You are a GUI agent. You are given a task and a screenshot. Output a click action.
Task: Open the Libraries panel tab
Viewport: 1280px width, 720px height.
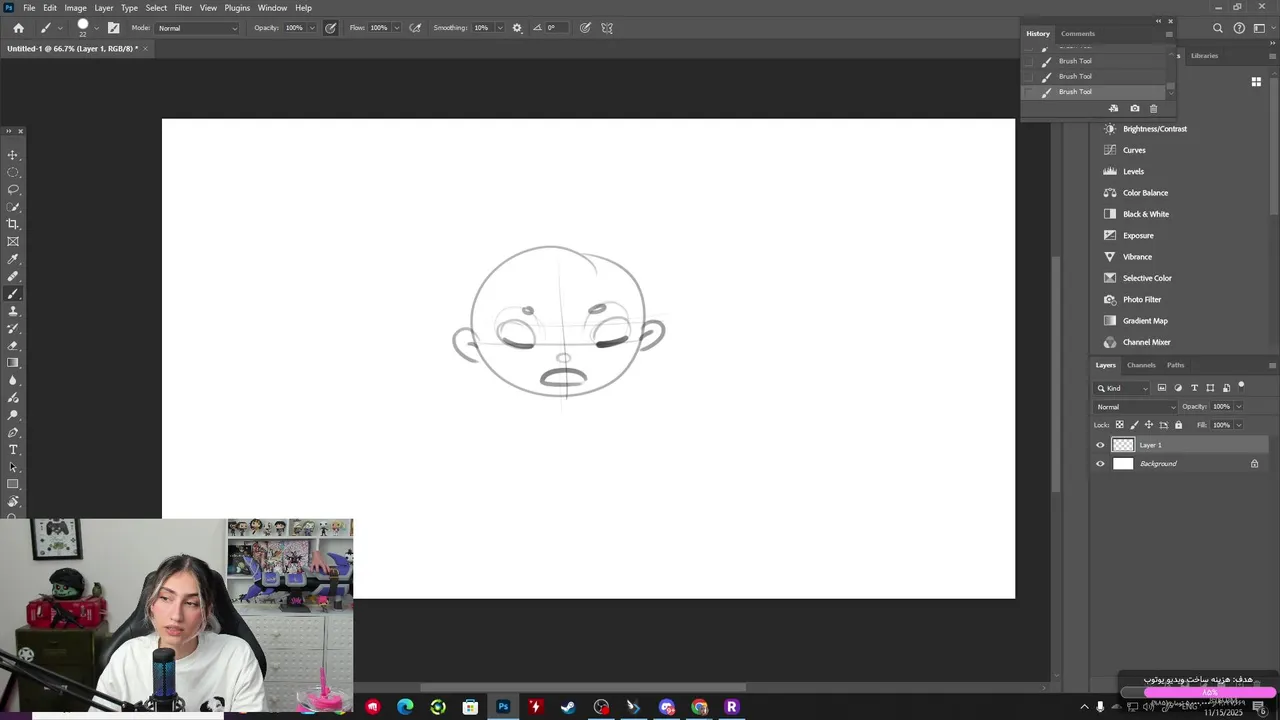(1204, 55)
